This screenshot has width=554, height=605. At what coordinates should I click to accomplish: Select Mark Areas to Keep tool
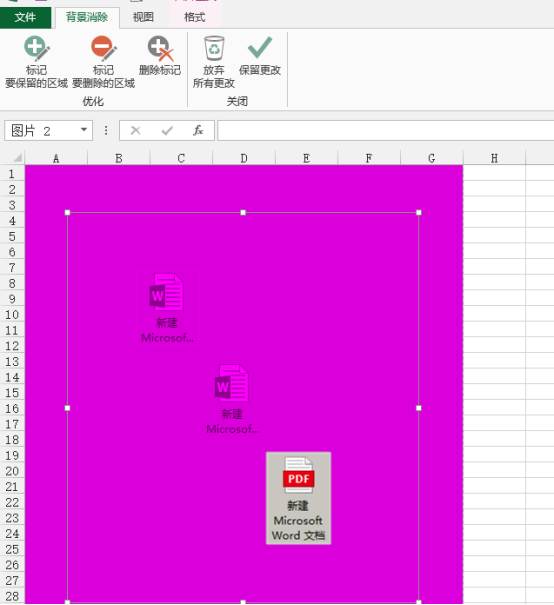(x=36, y=62)
